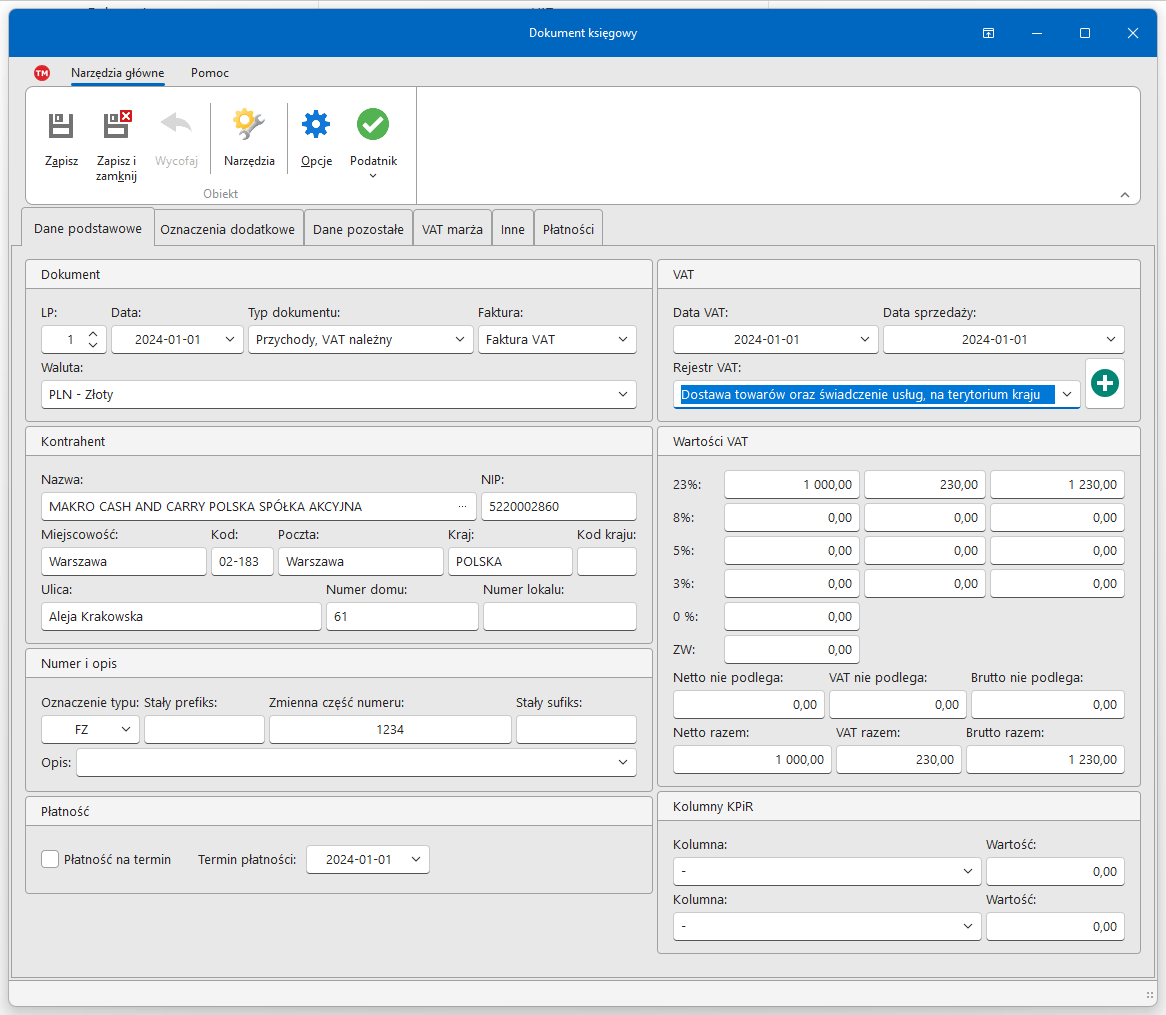Click Zapisz i zamknij icon
The width and height of the screenshot is (1166, 1015).
tap(117, 126)
